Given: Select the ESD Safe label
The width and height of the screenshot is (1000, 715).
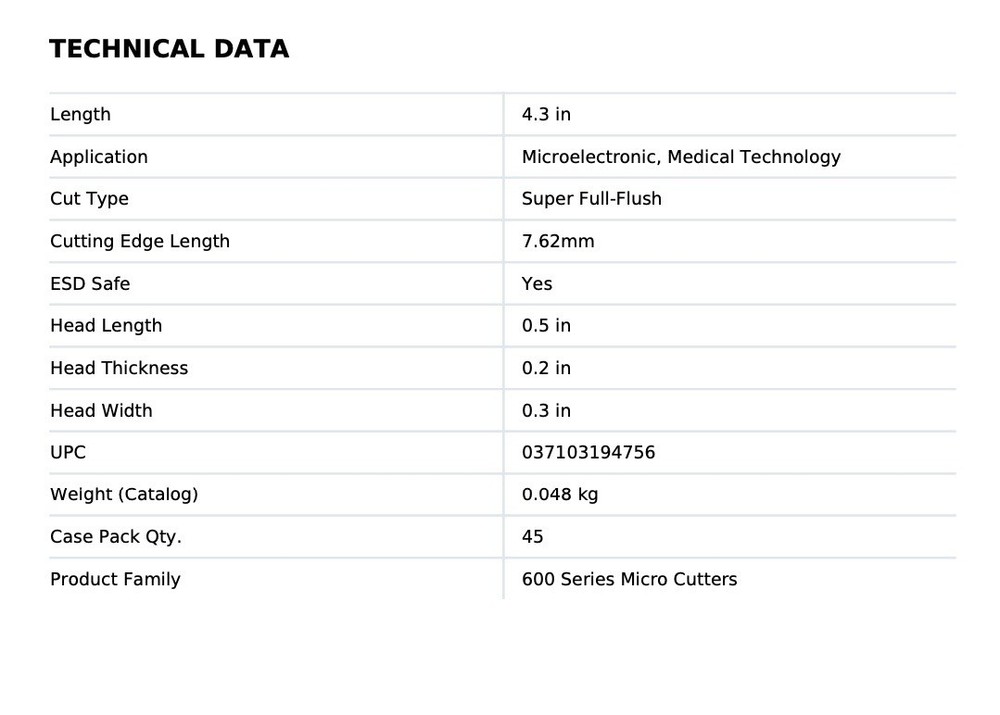Looking at the screenshot, I should click(x=90, y=284).
